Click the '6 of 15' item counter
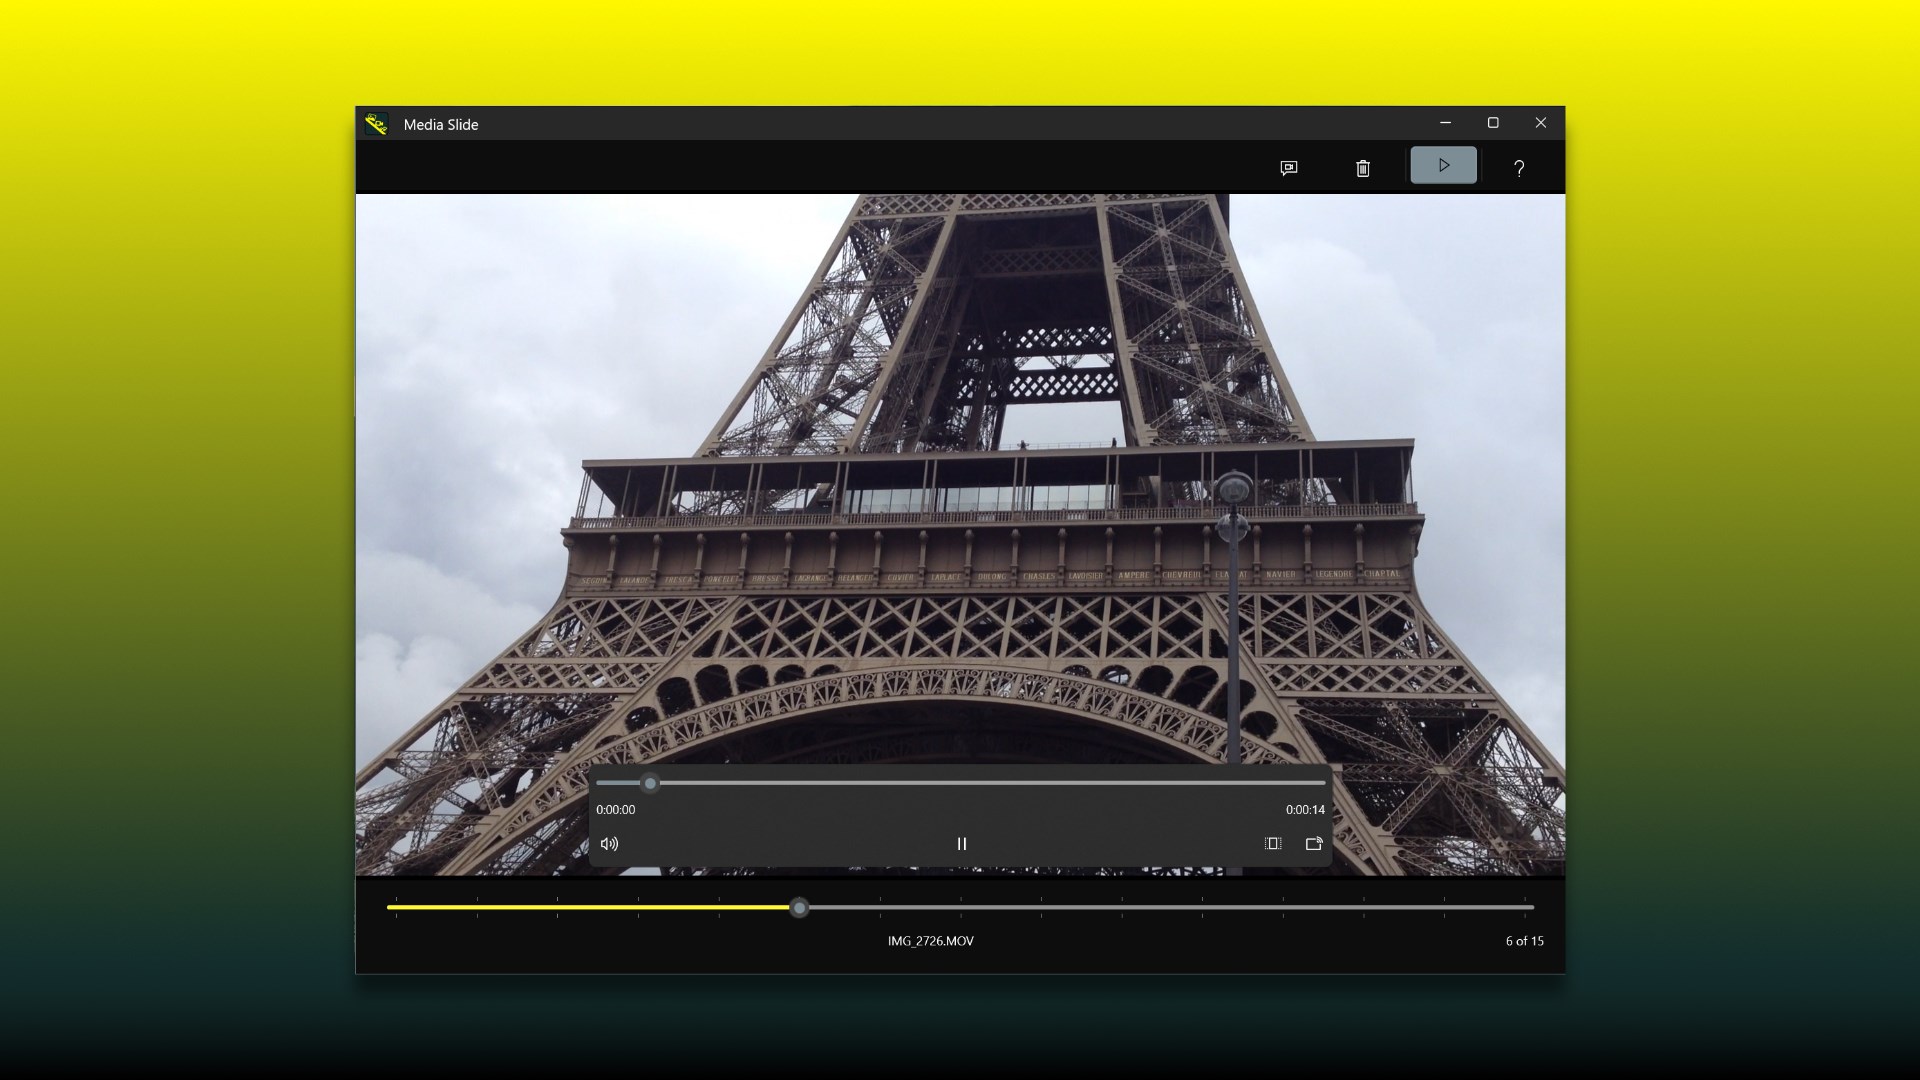 tap(1524, 941)
